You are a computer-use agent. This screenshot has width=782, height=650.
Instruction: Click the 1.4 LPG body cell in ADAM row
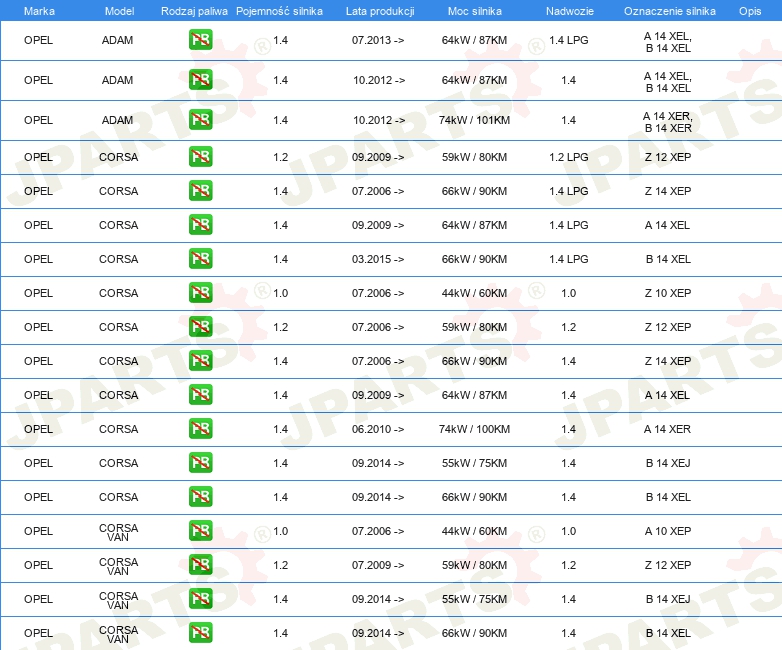[x=569, y=40]
